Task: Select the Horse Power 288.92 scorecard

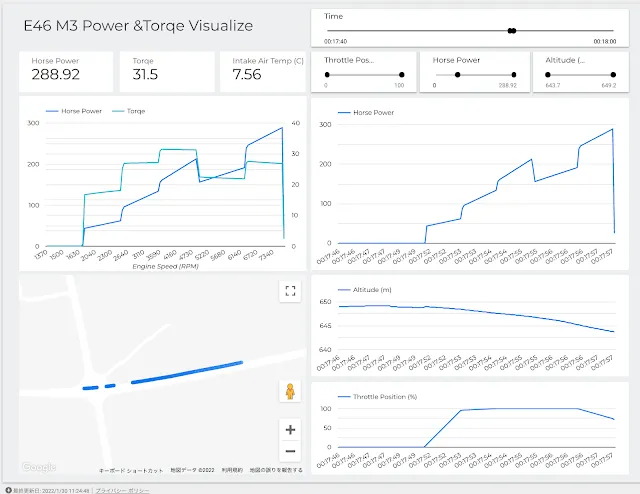Action: click(x=66, y=71)
